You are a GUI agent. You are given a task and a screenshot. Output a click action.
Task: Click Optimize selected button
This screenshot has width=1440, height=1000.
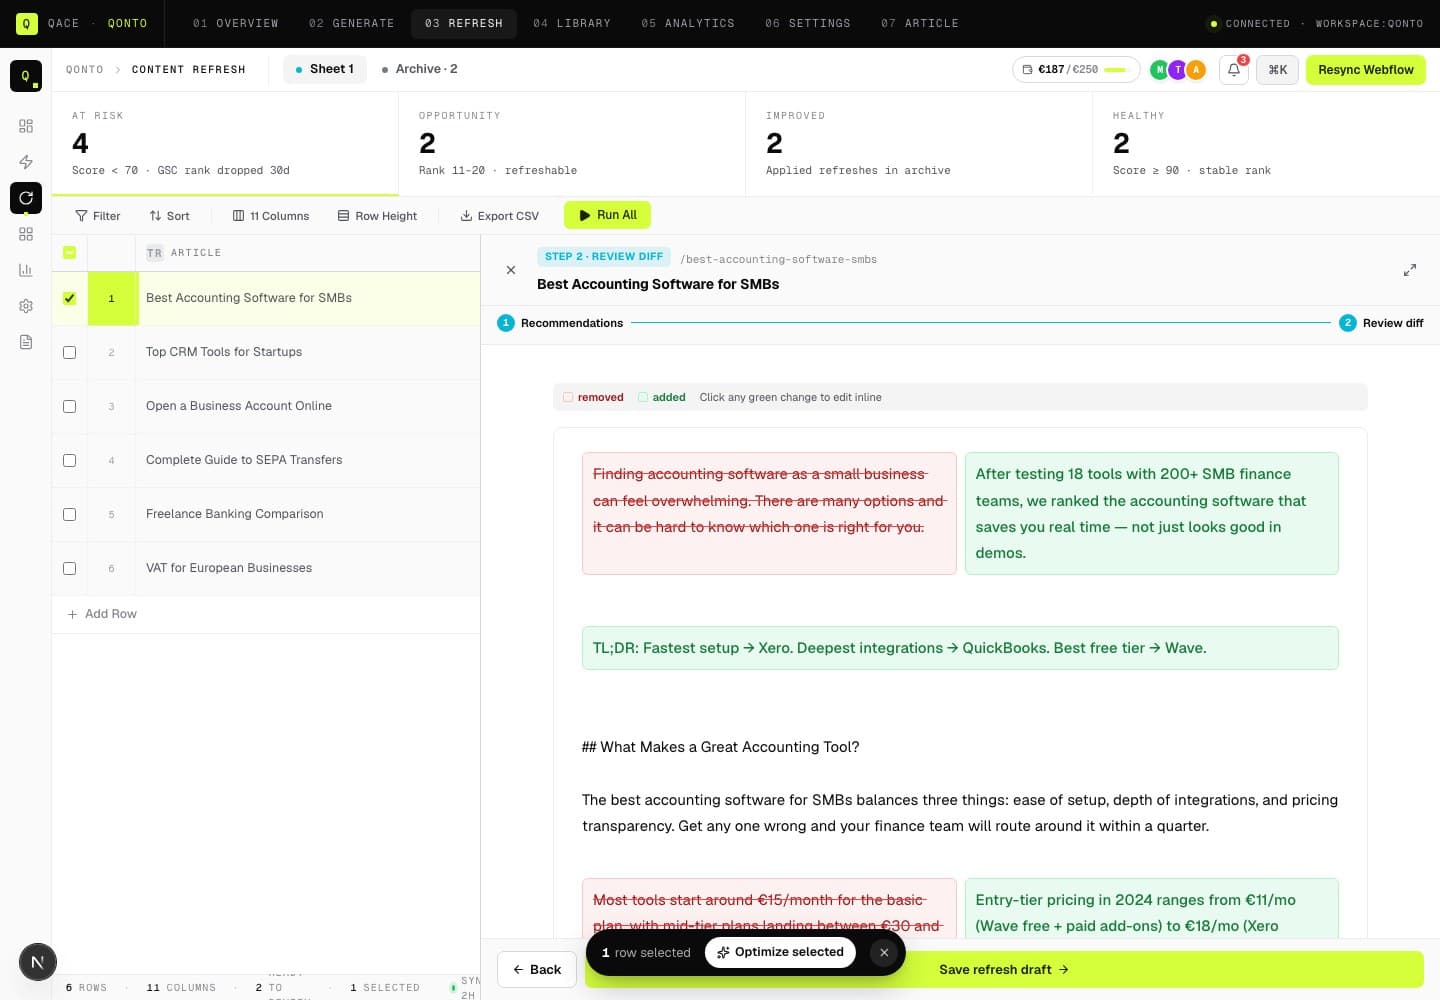[x=780, y=952]
